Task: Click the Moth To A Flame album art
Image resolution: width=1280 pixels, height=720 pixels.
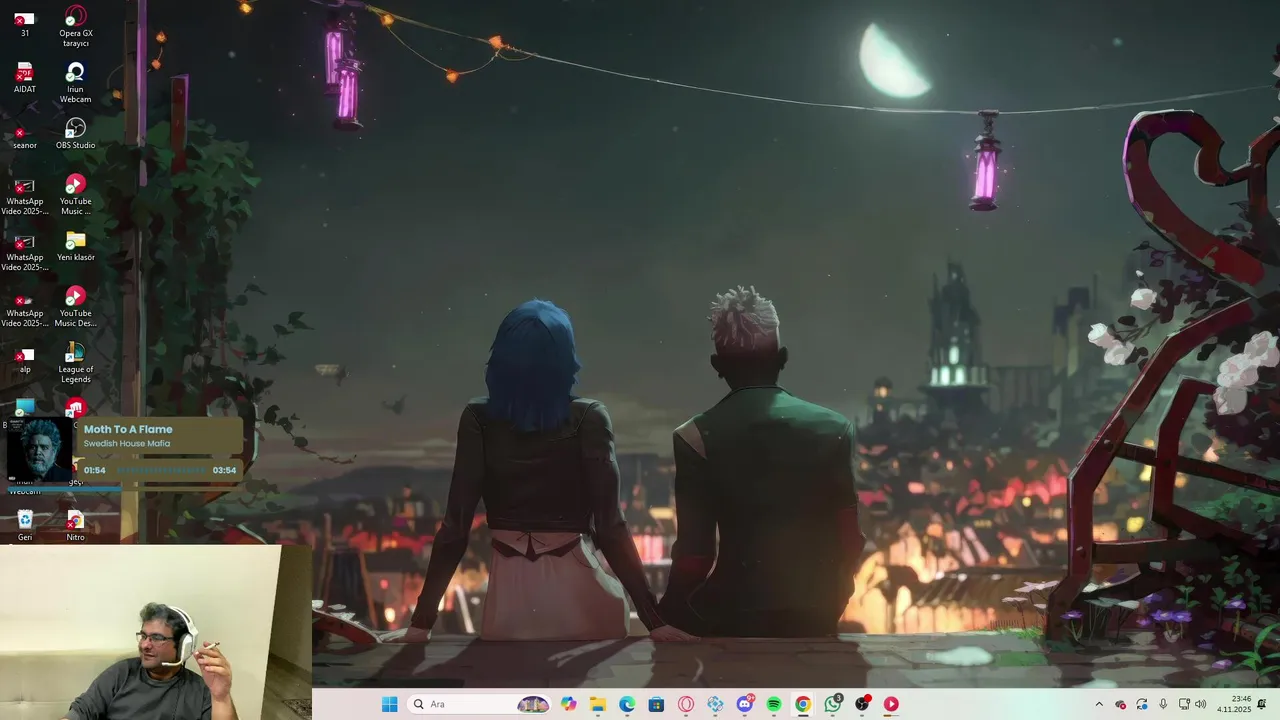Action: (41, 449)
